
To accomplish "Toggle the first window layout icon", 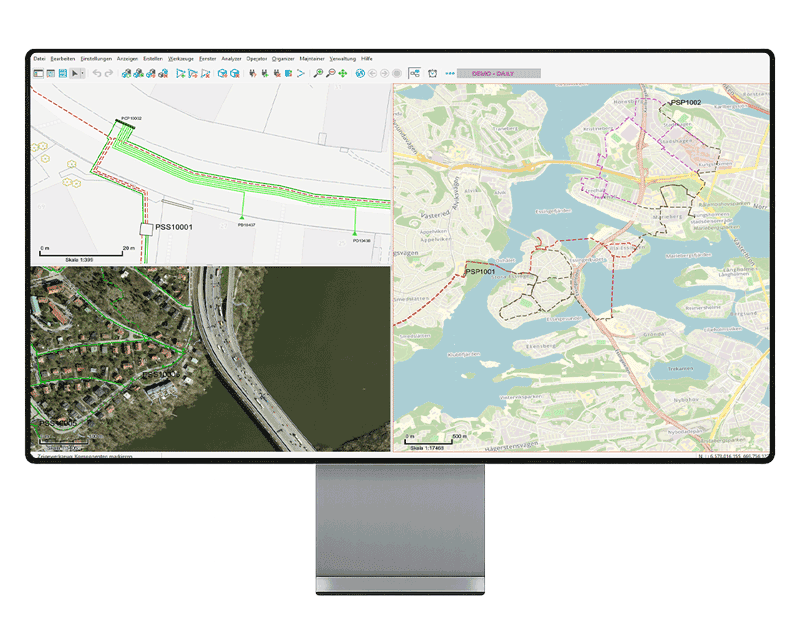I will (x=38, y=73).
